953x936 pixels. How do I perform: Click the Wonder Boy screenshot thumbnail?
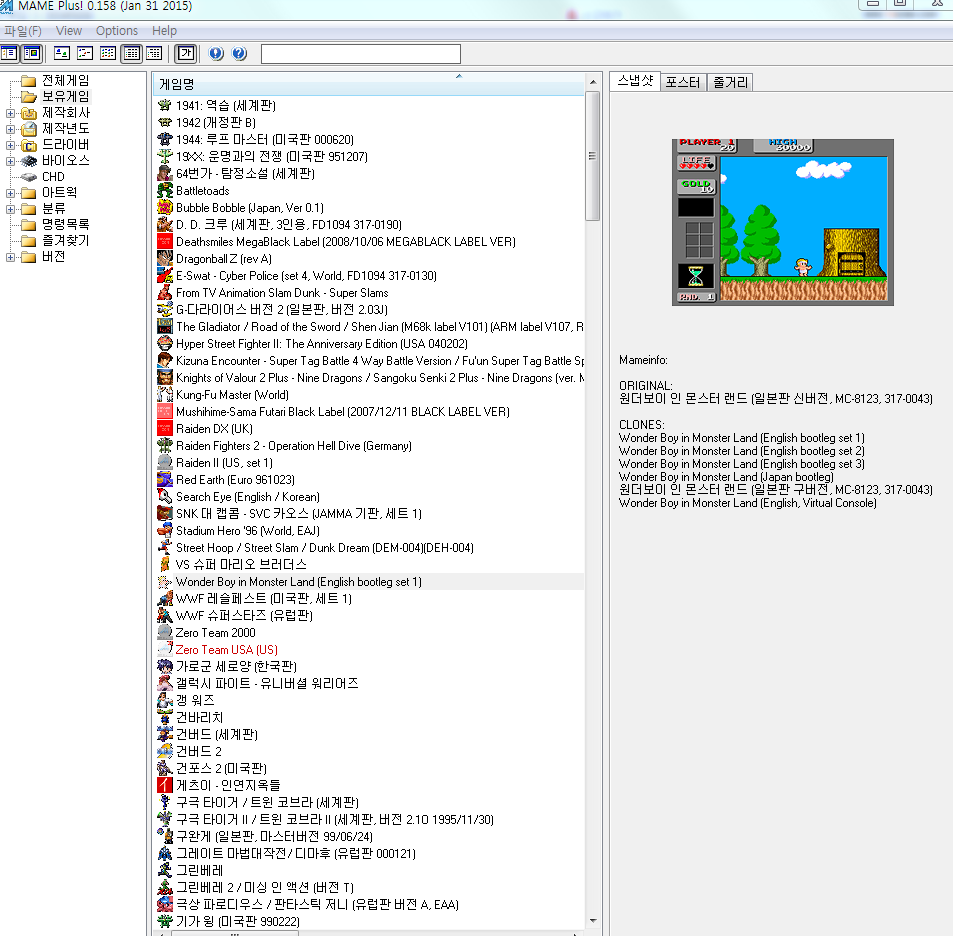point(783,222)
